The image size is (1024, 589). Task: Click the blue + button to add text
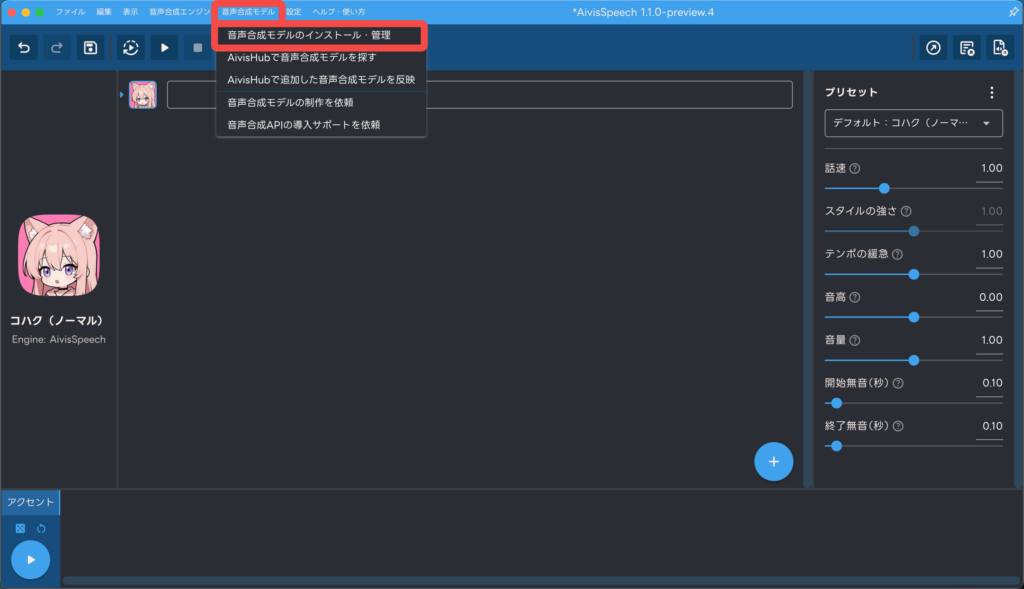[773, 461]
